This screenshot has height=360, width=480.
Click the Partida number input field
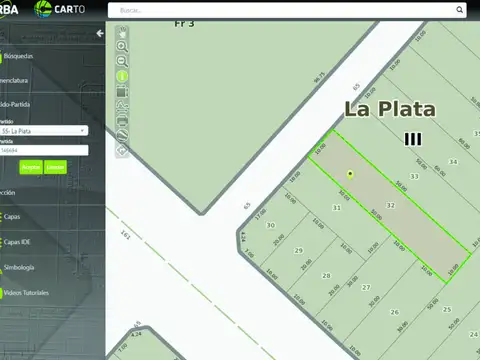tap(44, 150)
